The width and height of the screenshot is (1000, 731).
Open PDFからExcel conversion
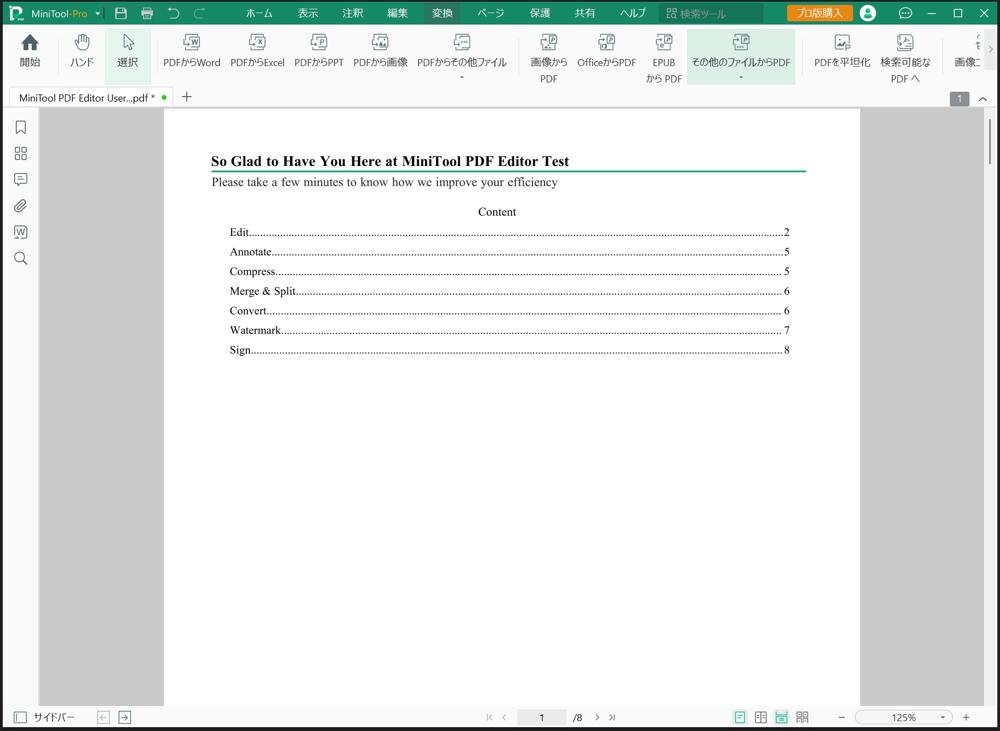pyautogui.click(x=257, y=52)
